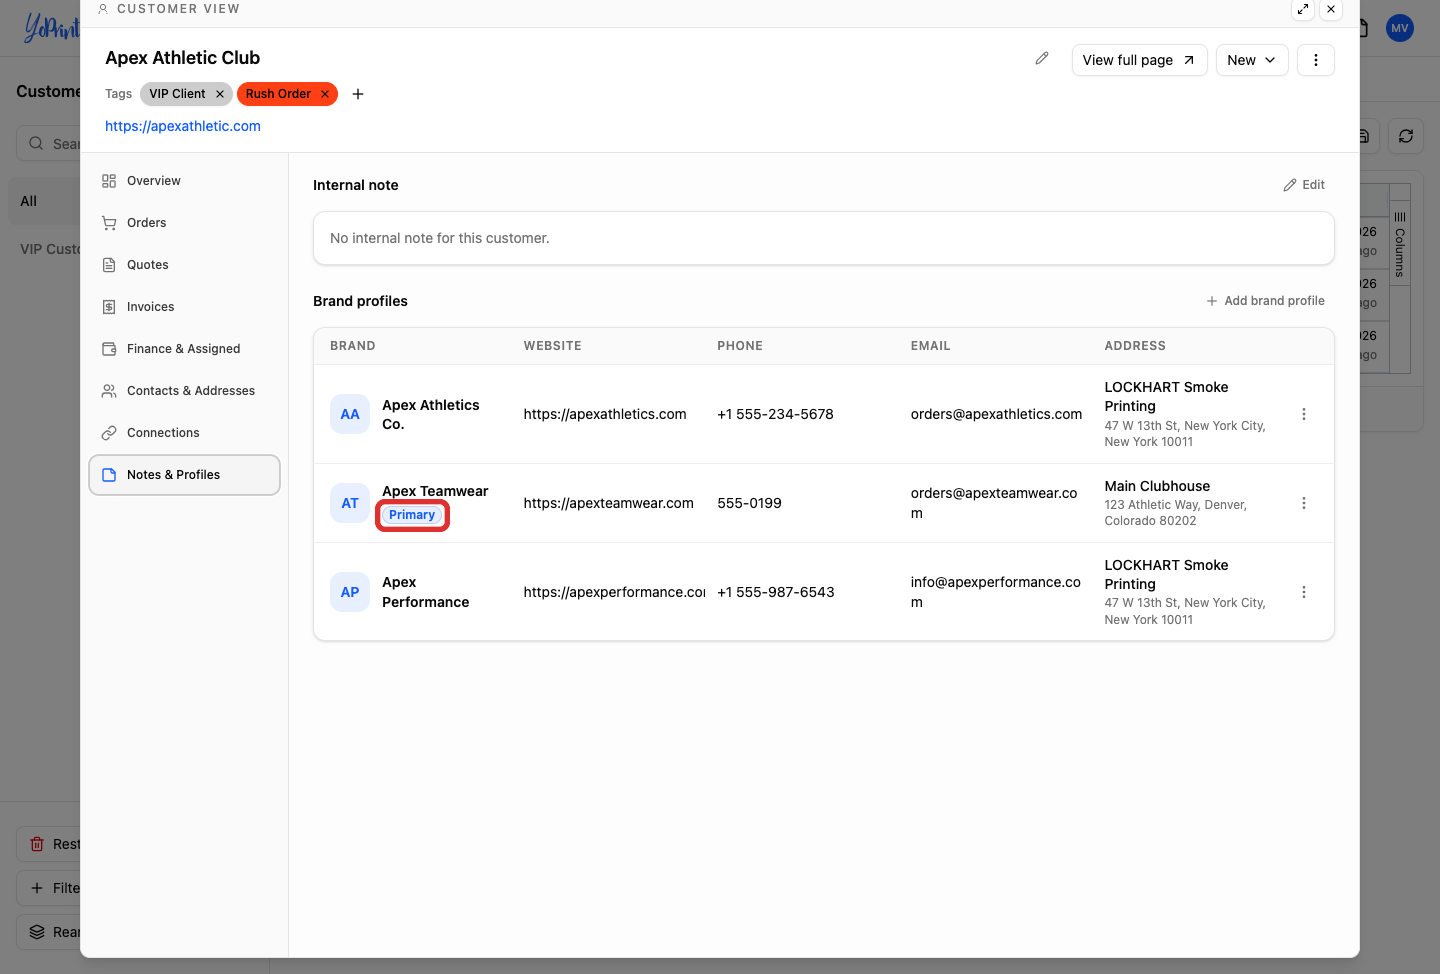
Task: Open the apexathletic.com link
Action: pos(183,126)
